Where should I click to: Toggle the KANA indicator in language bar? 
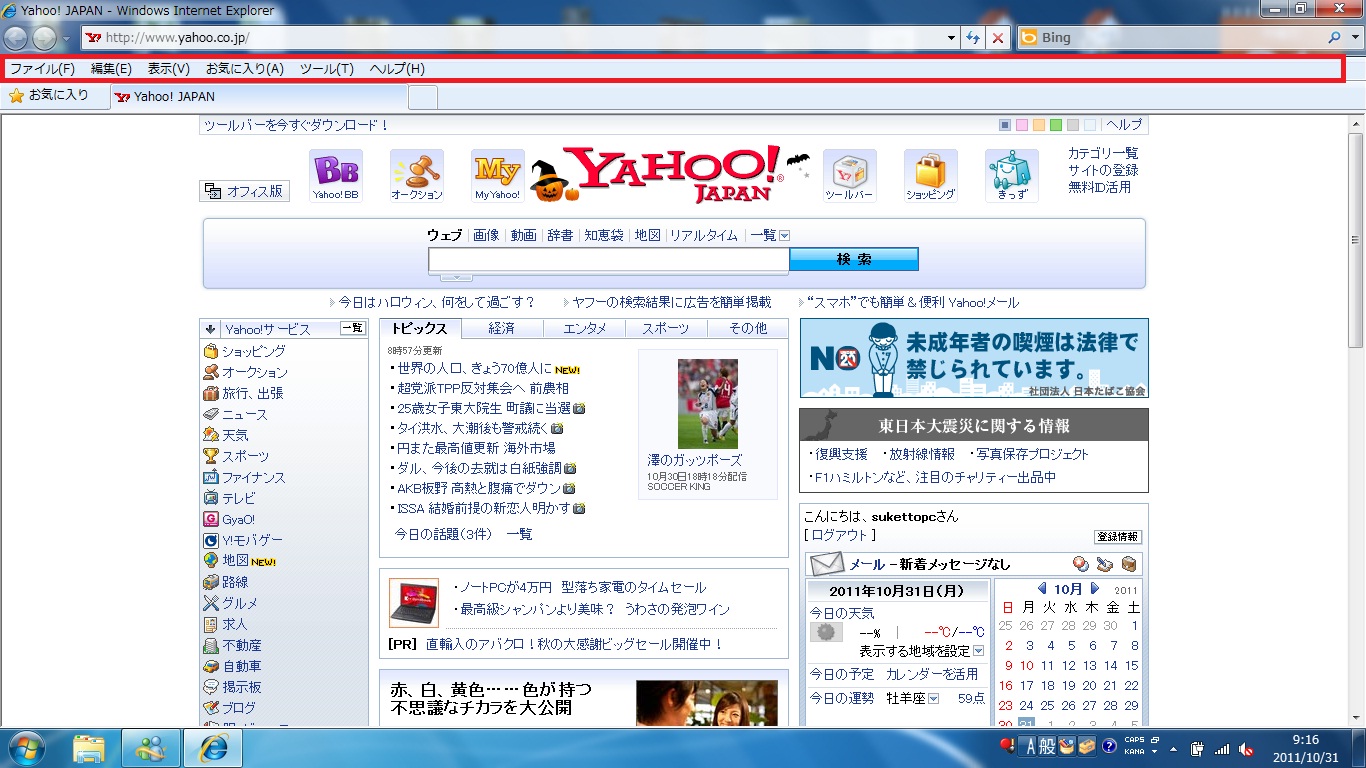(x=1135, y=751)
